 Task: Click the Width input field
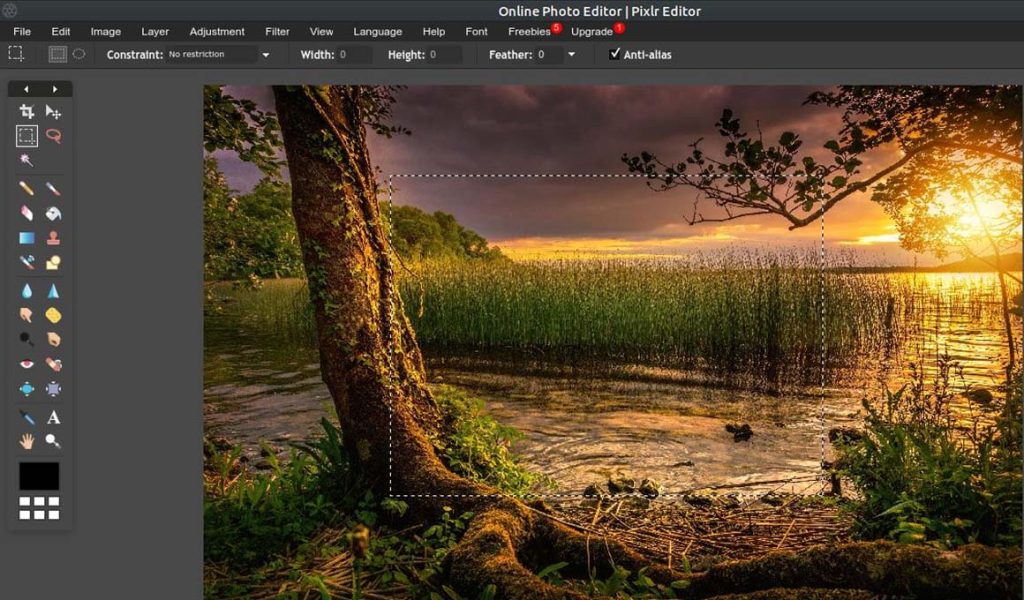tap(353, 55)
